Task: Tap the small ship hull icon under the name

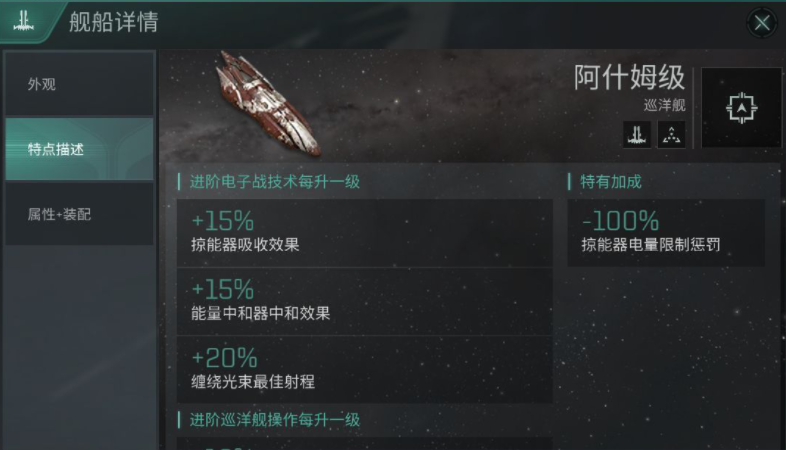Action: pyautogui.click(x=637, y=134)
